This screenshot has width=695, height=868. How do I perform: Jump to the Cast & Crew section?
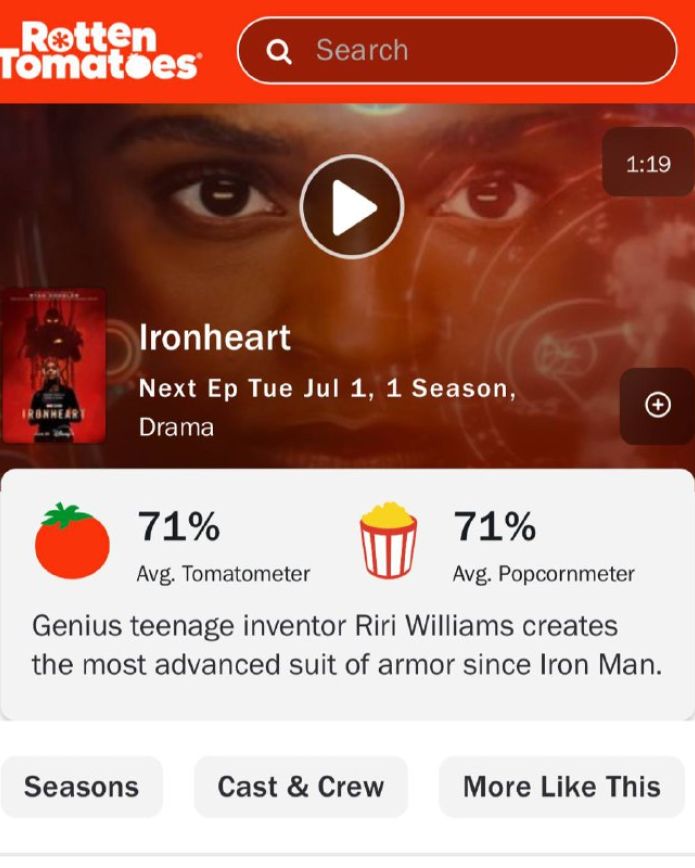click(x=301, y=787)
